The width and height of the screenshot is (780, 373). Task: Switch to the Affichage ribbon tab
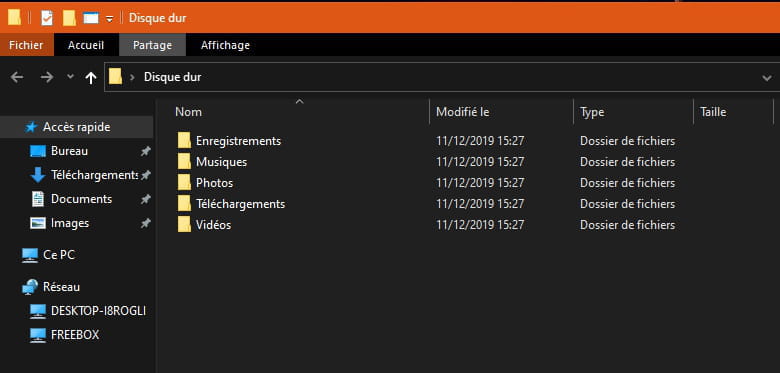[x=225, y=45]
